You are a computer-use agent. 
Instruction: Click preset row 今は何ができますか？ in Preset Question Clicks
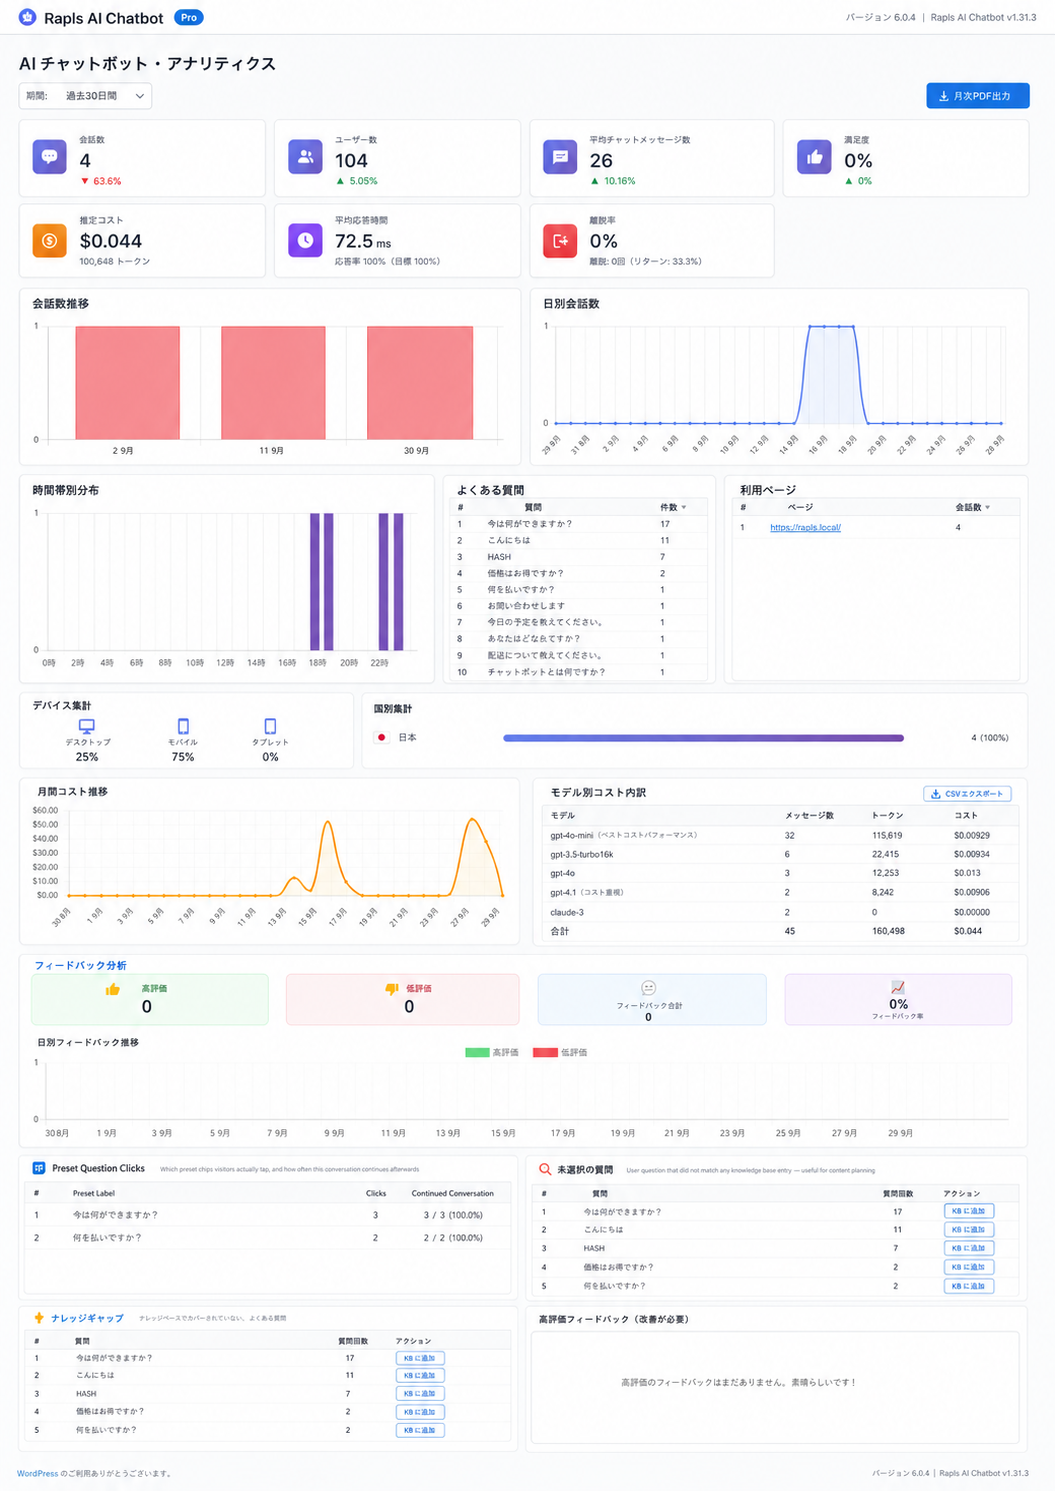tap(267, 1215)
